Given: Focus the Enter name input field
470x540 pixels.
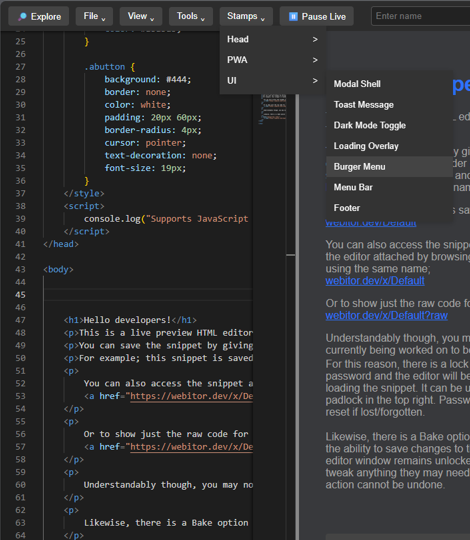Looking at the screenshot, I should point(420,16).
